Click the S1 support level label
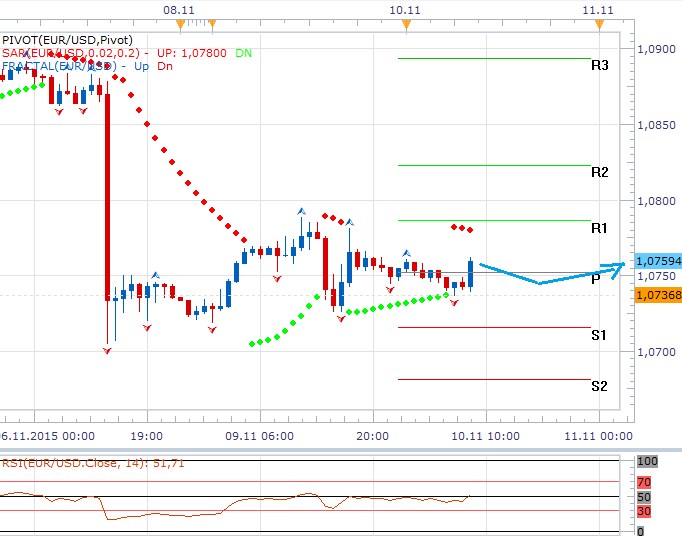 coord(598,335)
